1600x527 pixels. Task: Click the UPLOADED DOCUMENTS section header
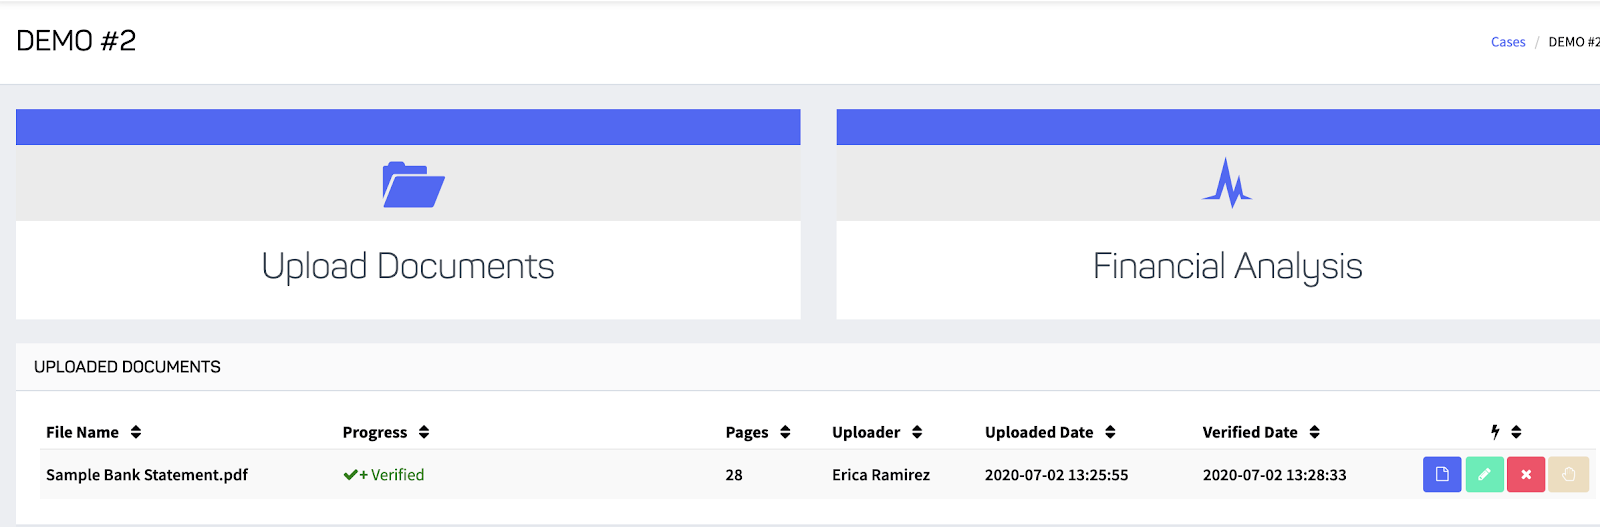tap(127, 367)
